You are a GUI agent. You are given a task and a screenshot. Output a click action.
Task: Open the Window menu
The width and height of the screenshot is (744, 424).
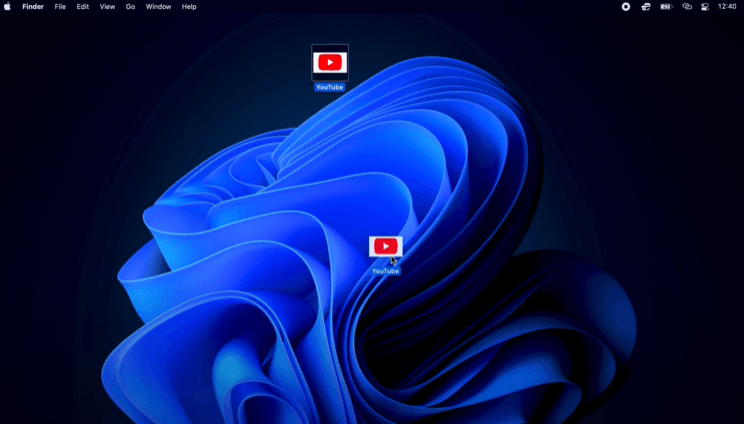[x=158, y=7]
